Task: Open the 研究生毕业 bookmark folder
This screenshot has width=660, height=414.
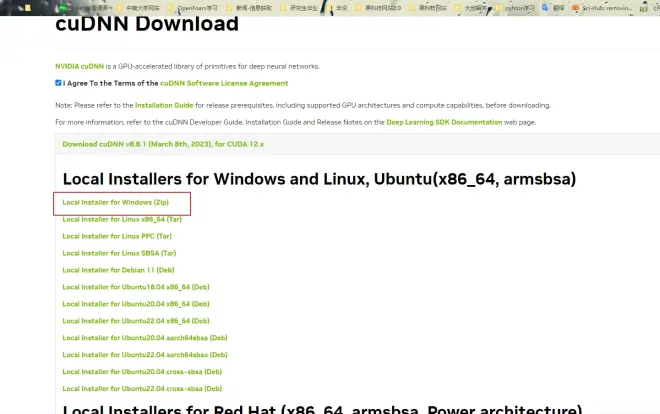Action: pyautogui.click(x=299, y=8)
